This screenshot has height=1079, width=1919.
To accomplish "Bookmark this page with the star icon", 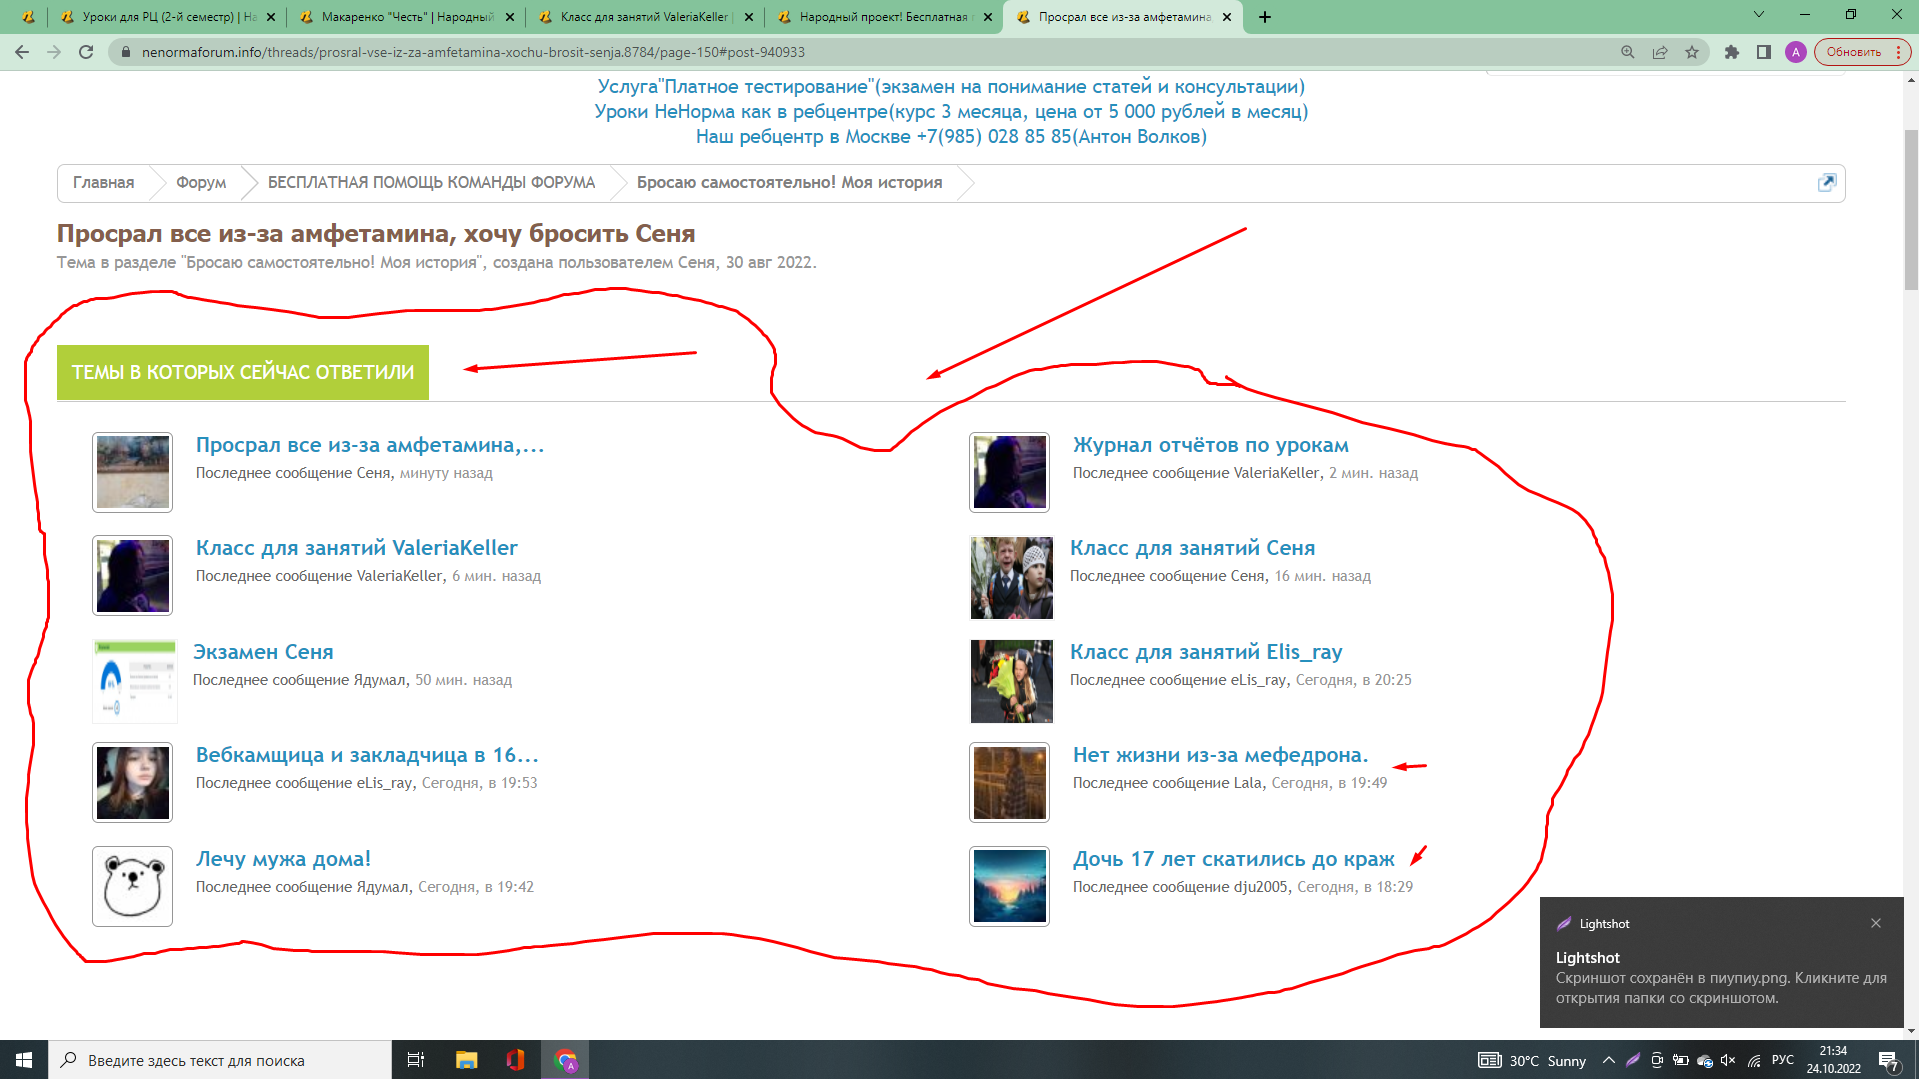I will pyautogui.click(x=1692, y=52).
